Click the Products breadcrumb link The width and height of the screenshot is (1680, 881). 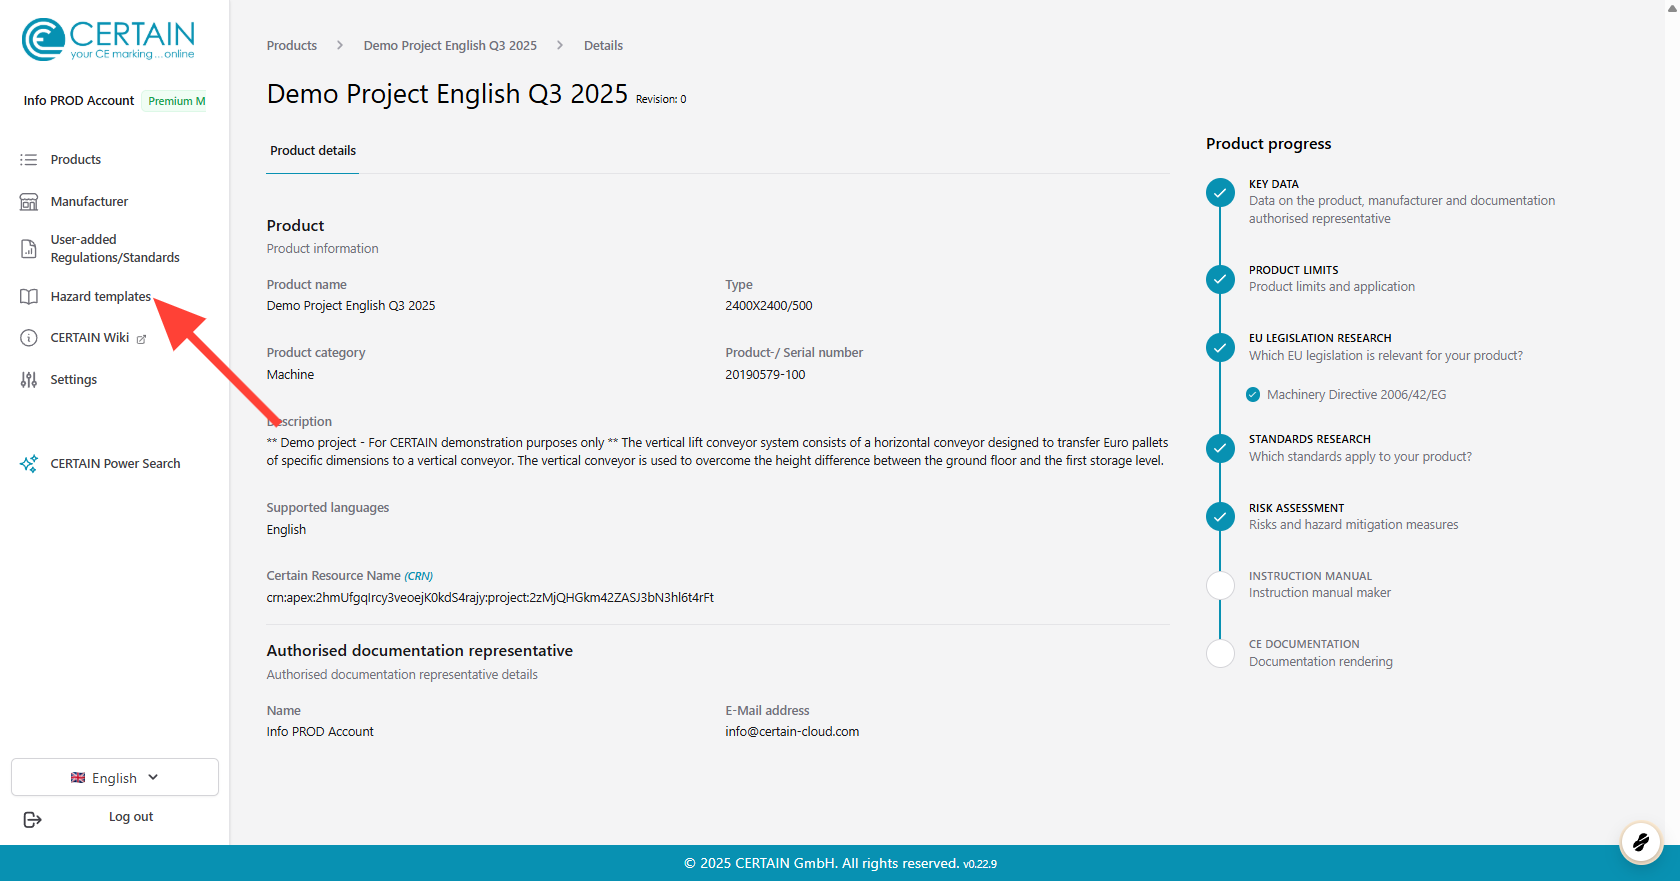[292, 46]
